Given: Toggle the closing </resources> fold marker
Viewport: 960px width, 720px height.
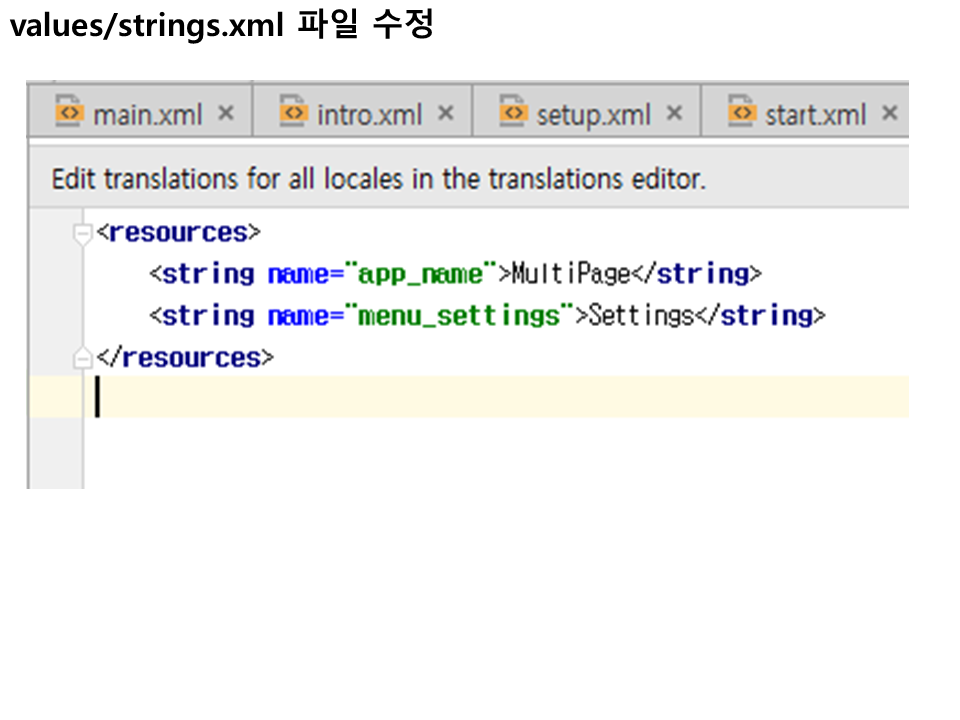Looking at the screenshot, I should (x=83, y=359).
